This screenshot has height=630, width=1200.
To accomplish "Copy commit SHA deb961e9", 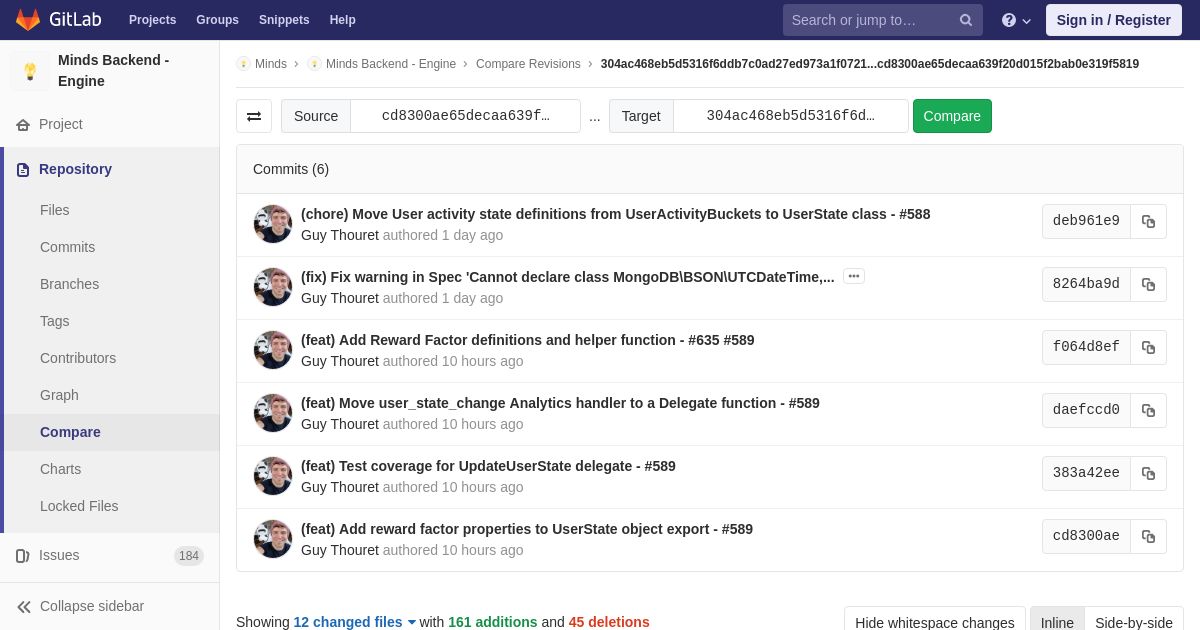I will point(1149,222).
